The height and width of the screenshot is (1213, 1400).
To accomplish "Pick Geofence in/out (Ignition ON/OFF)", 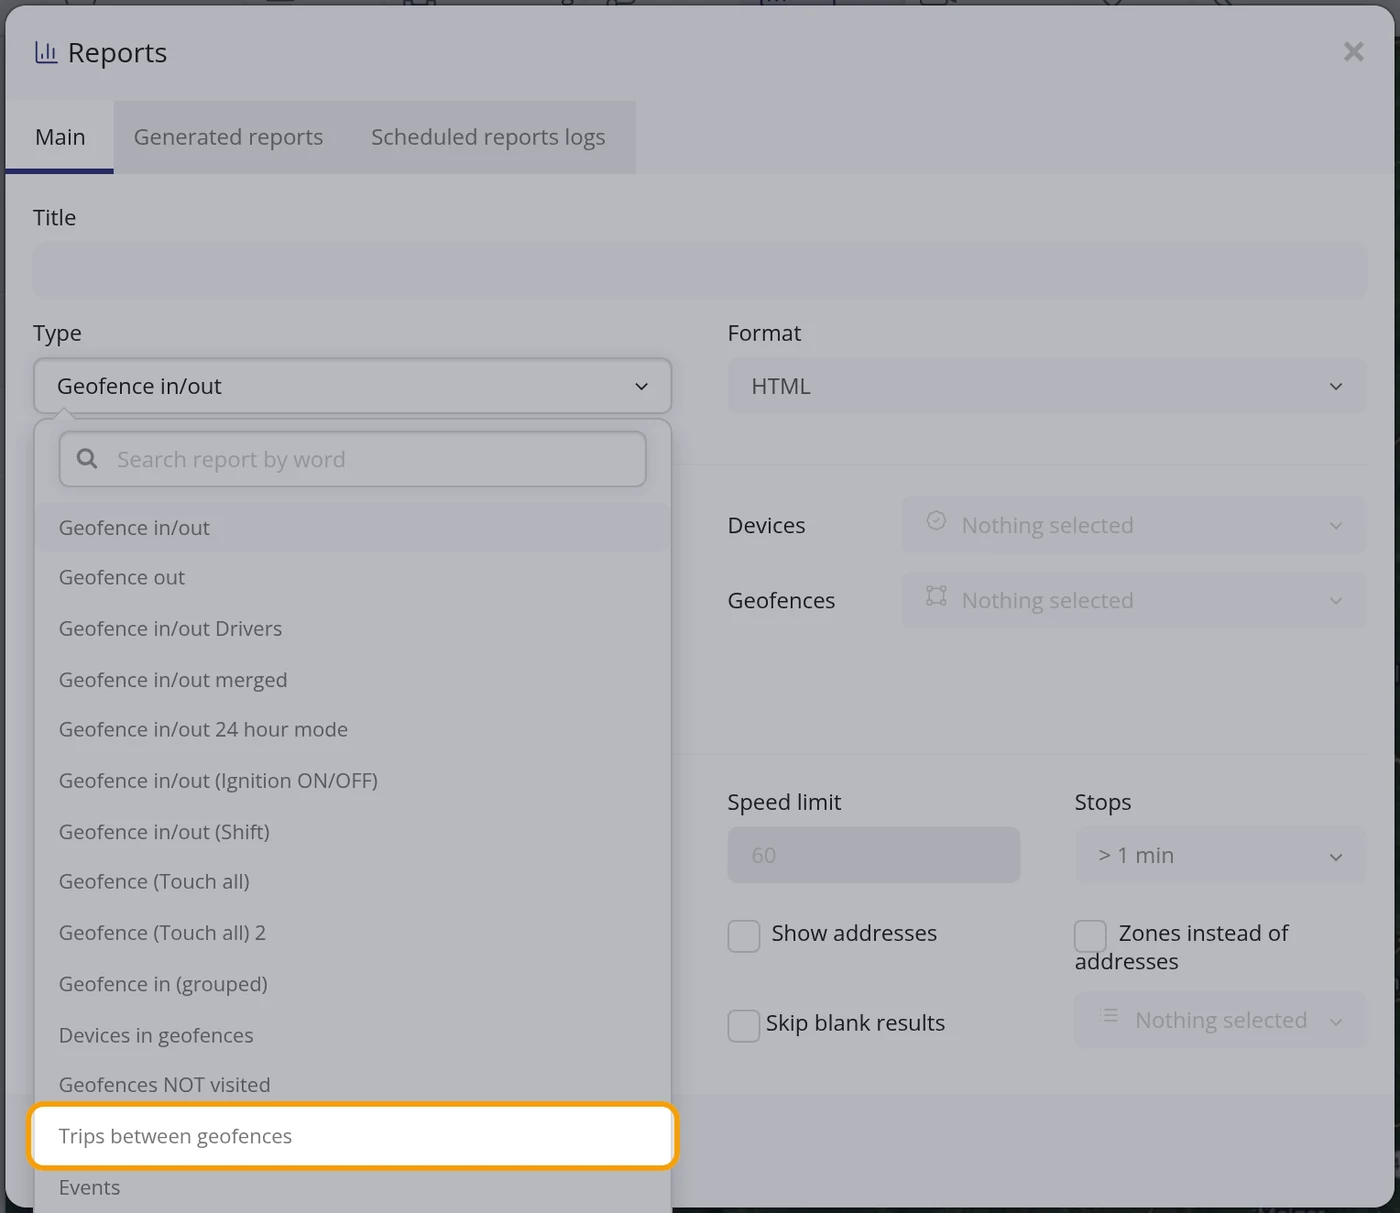I will click(x=352, y=781).
